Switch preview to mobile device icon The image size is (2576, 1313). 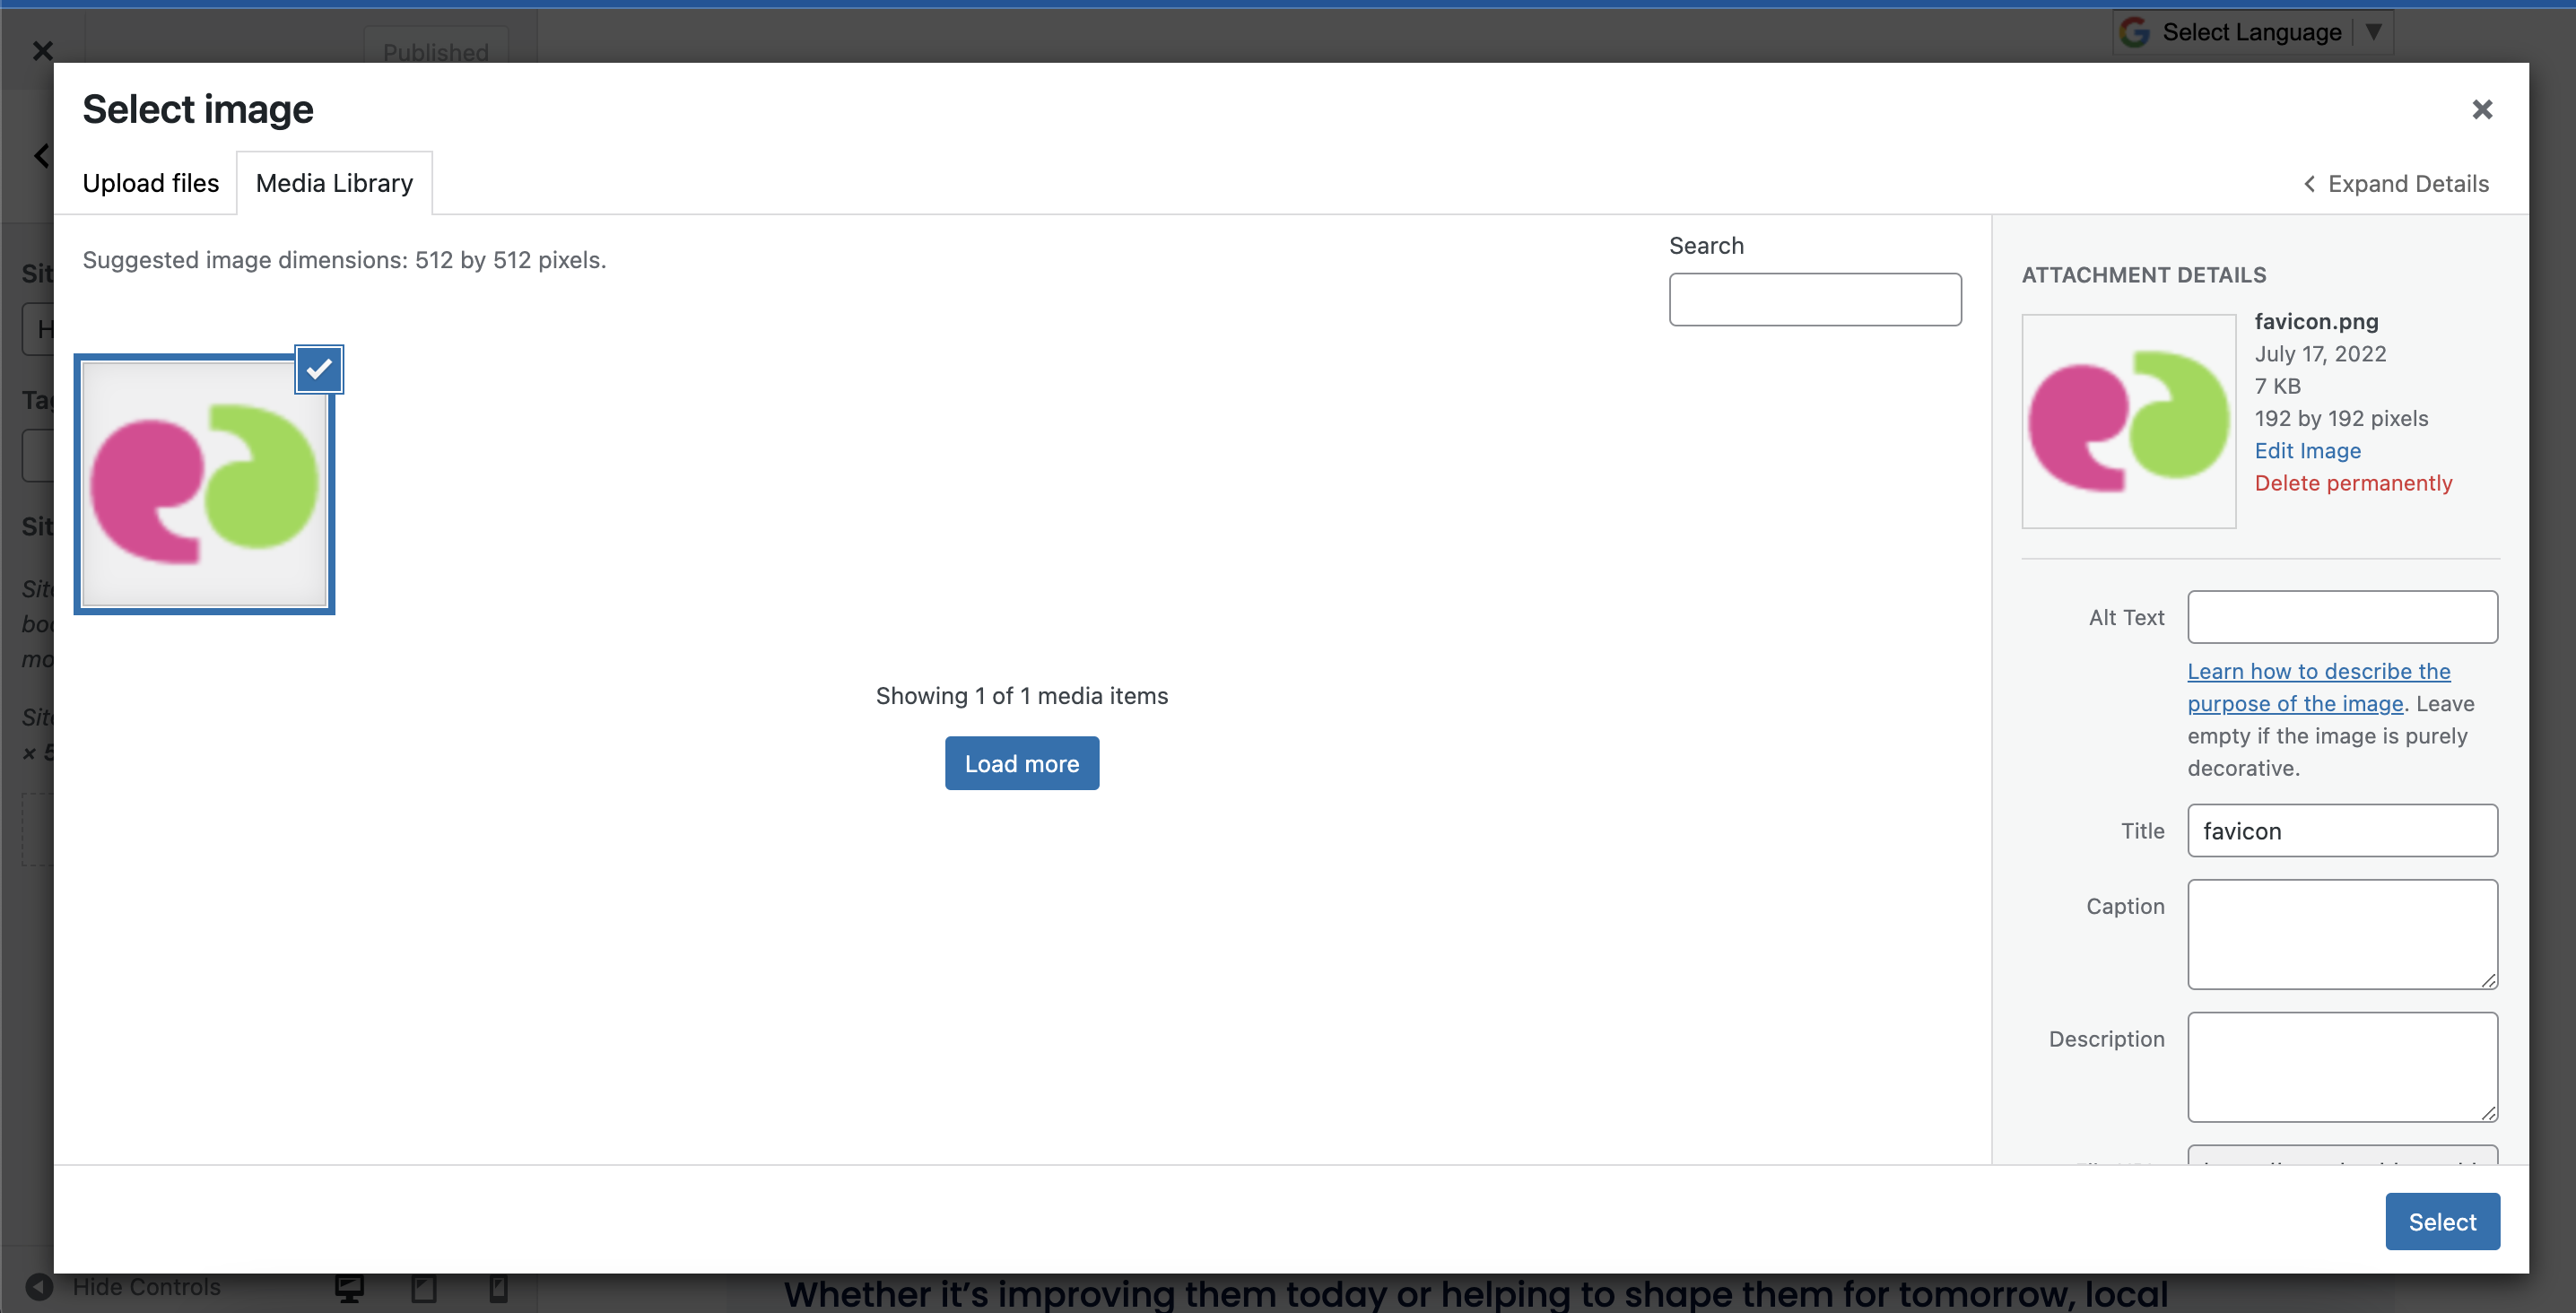coord(498,1288)
